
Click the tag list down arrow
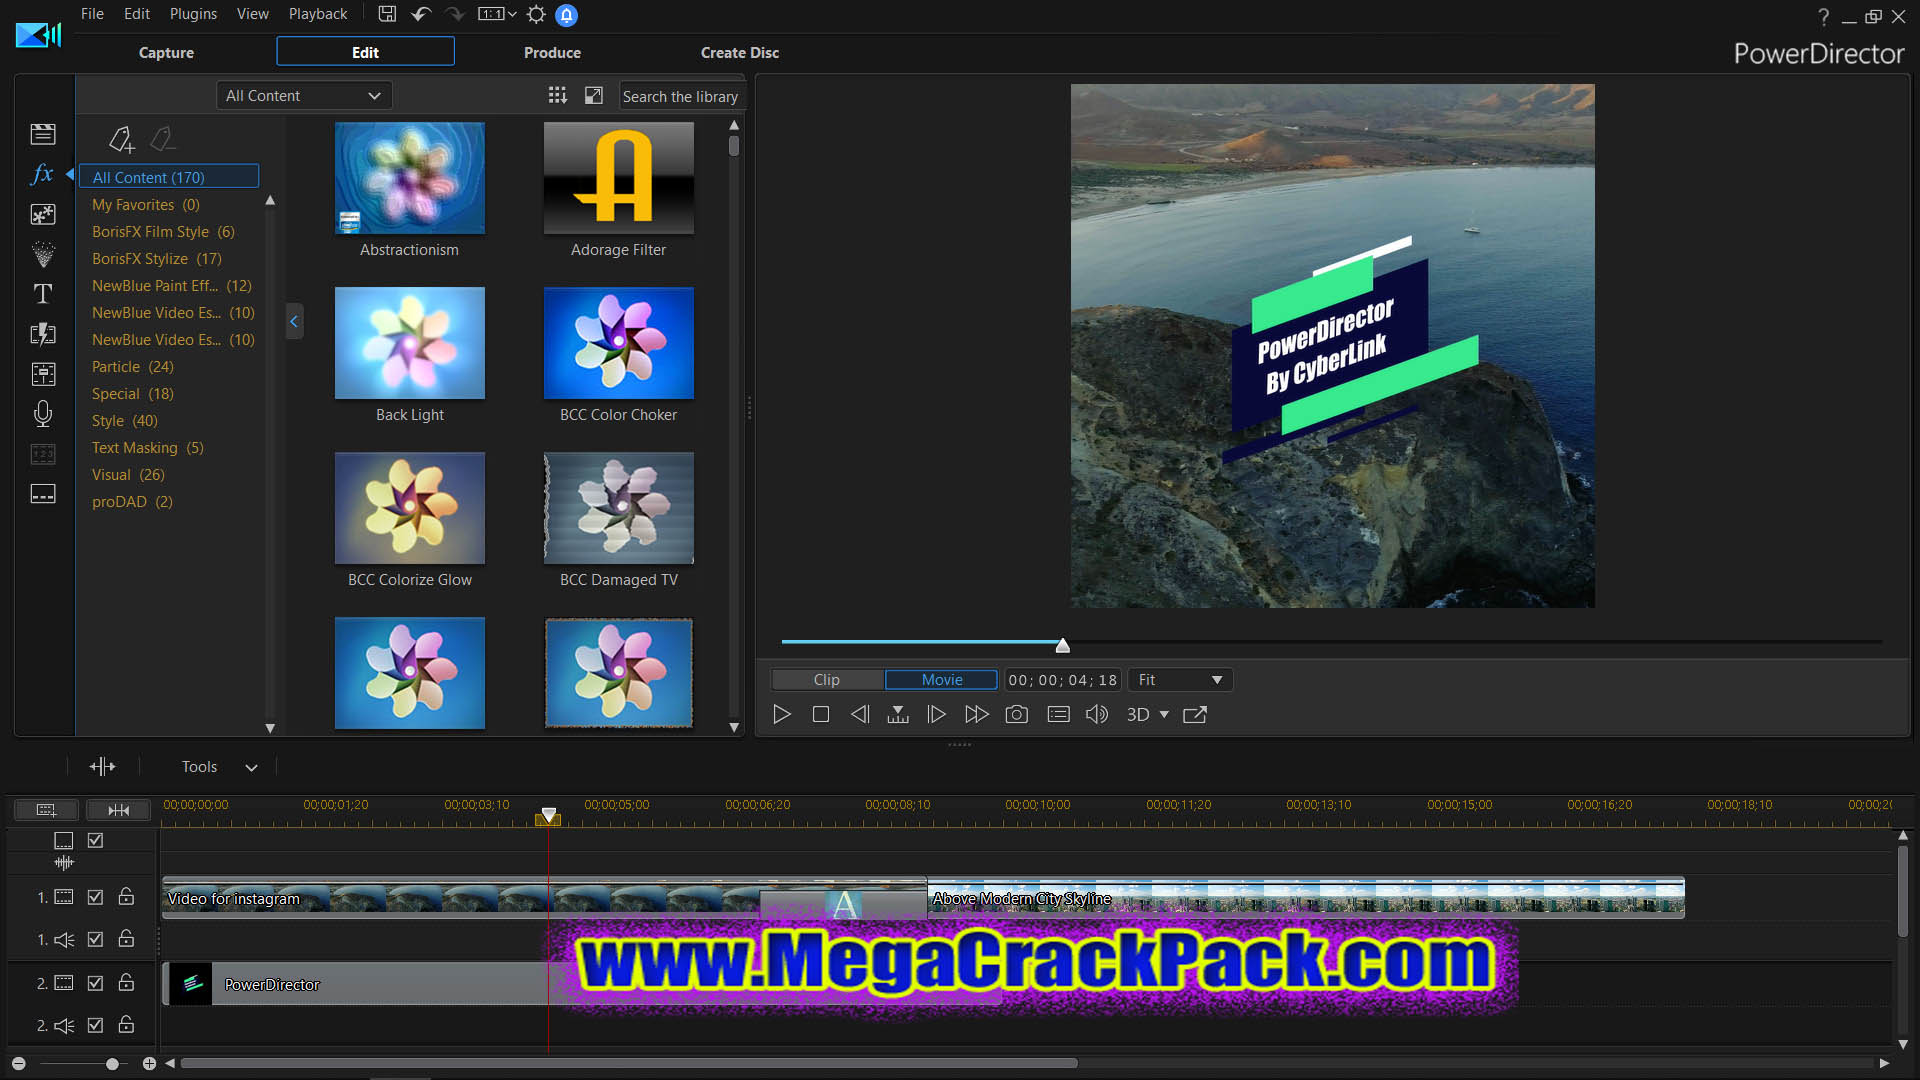[x=270, y=728]
